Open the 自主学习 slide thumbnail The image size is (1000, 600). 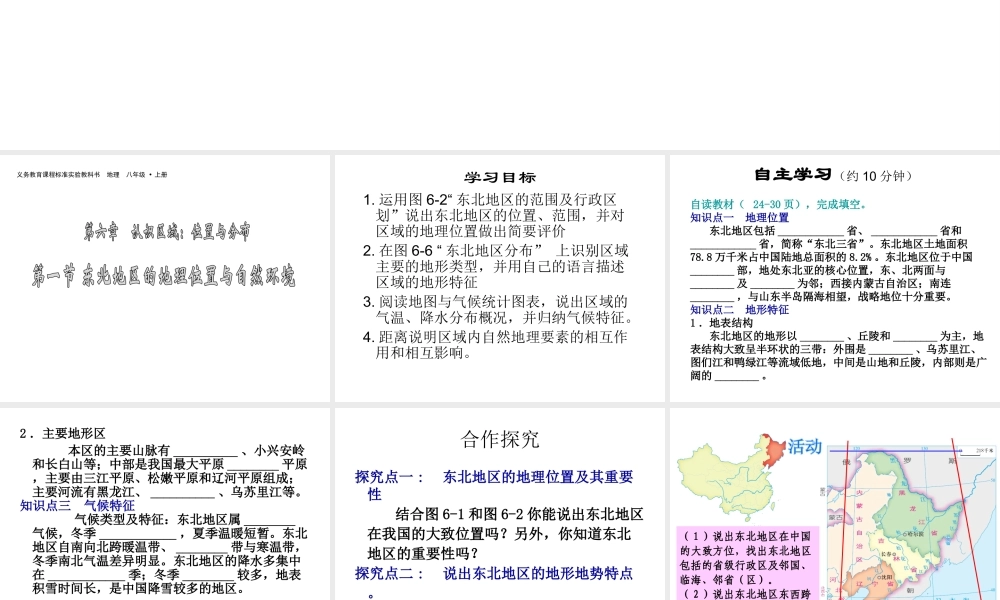835,278
